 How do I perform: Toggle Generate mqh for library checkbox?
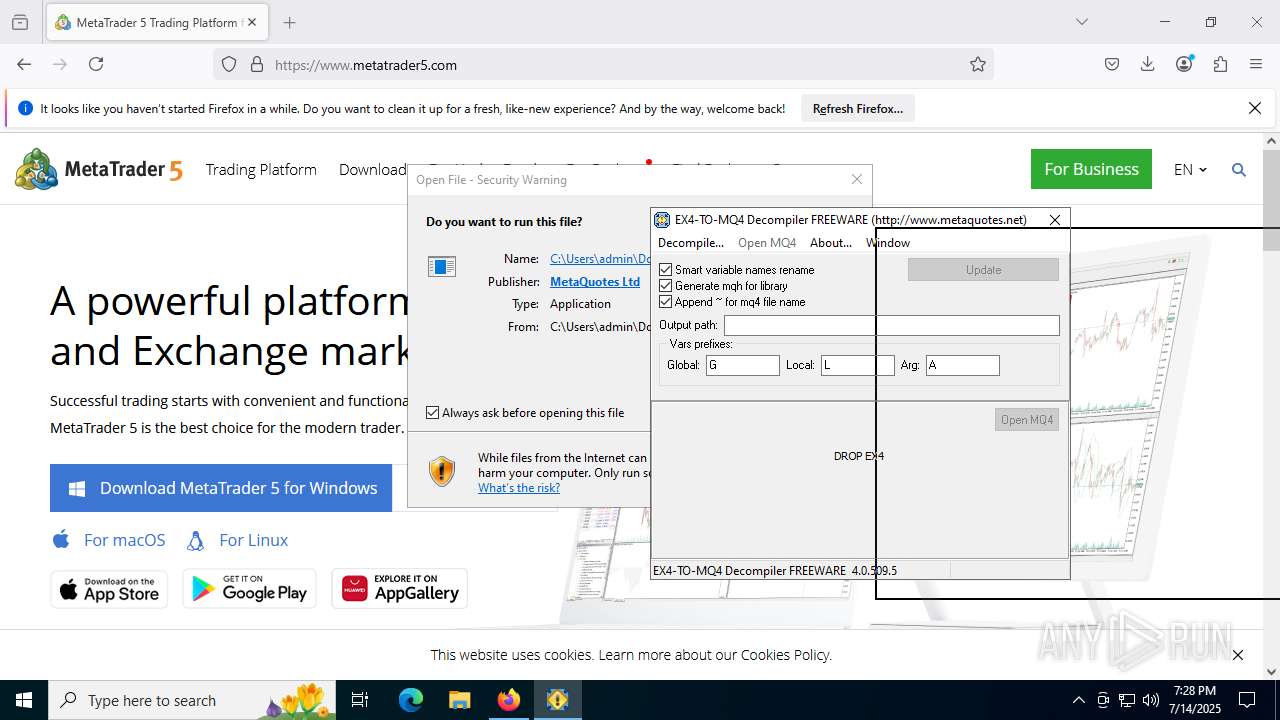[x=666, y=286]
